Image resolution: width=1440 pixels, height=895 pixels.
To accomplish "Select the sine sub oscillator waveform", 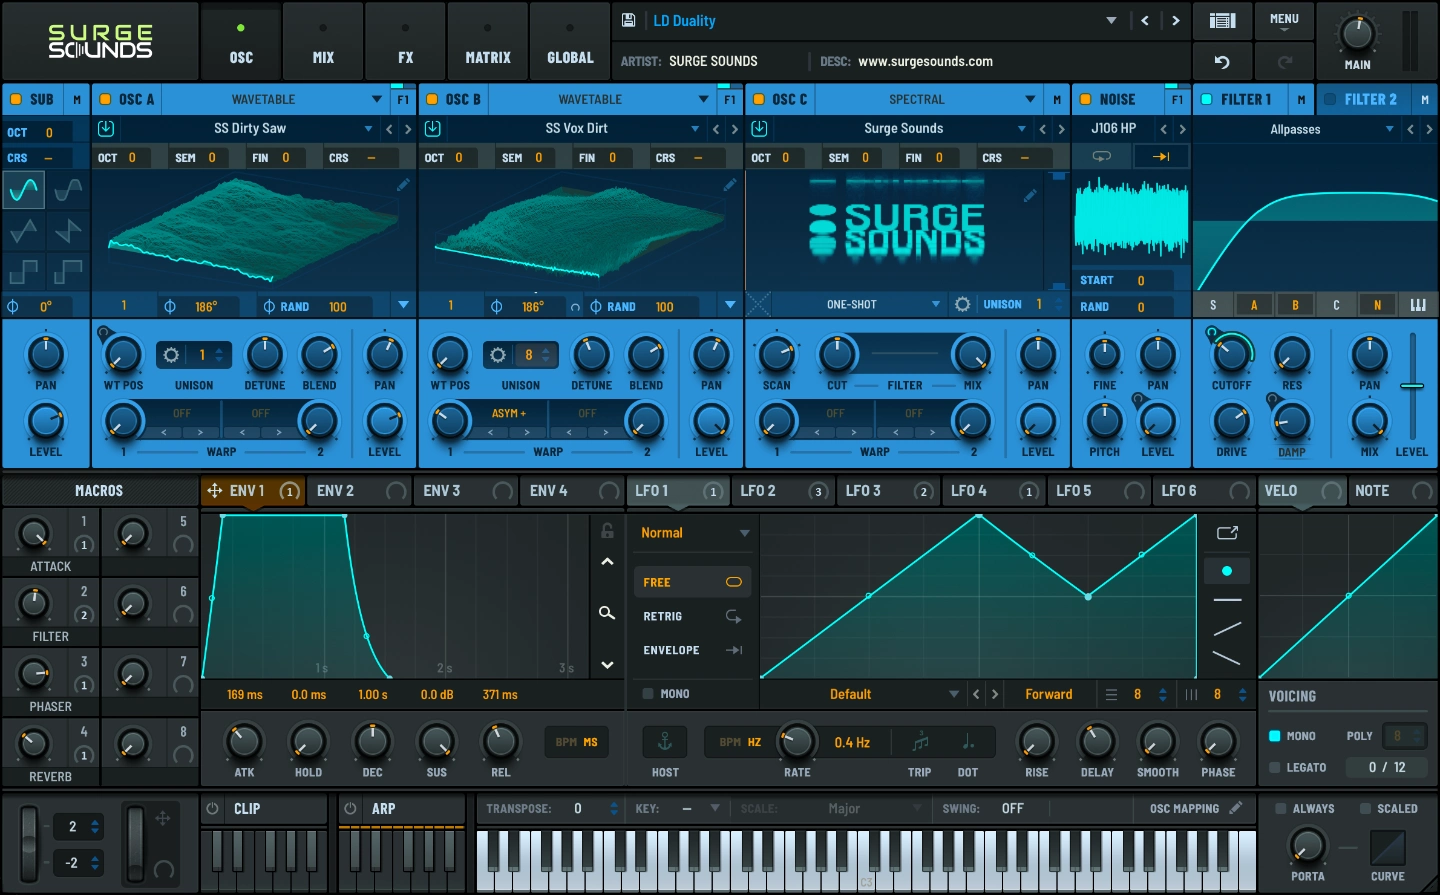I will pos(24,189).
